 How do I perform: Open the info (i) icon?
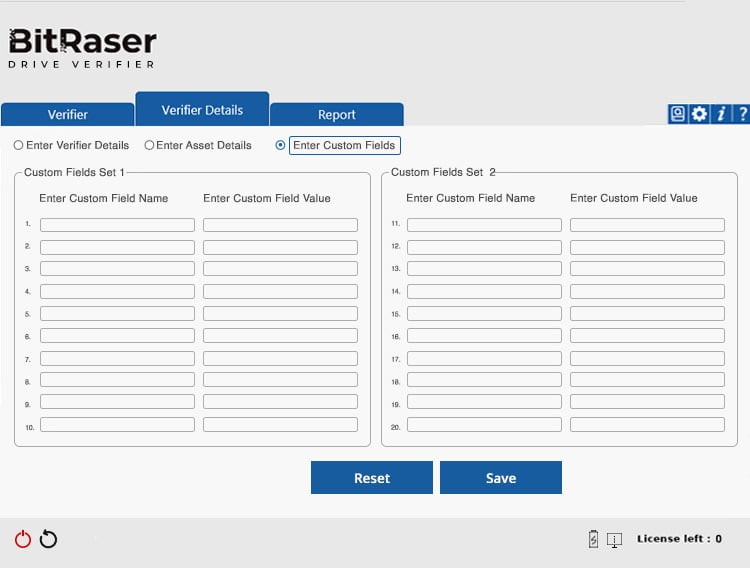pyautogui.click(x=721, y=114)
